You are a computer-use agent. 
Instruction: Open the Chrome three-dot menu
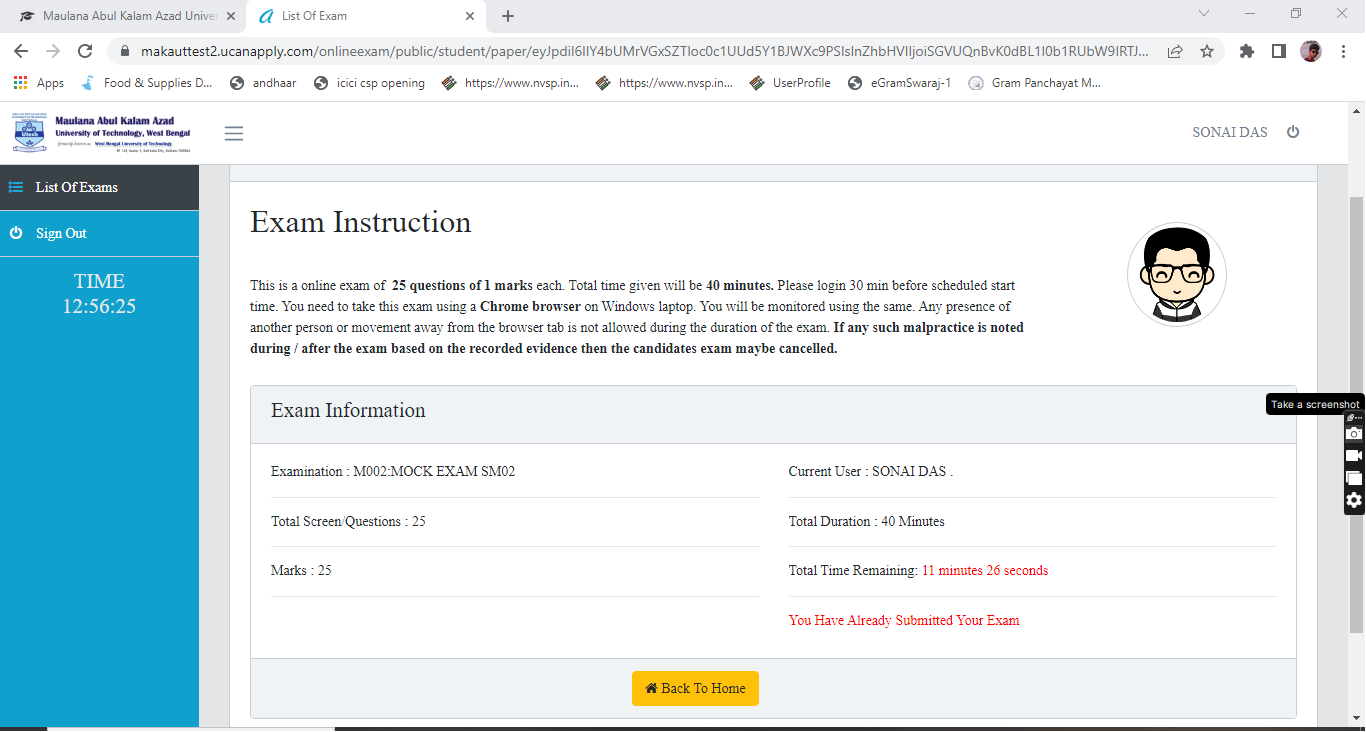[1342, 51]
